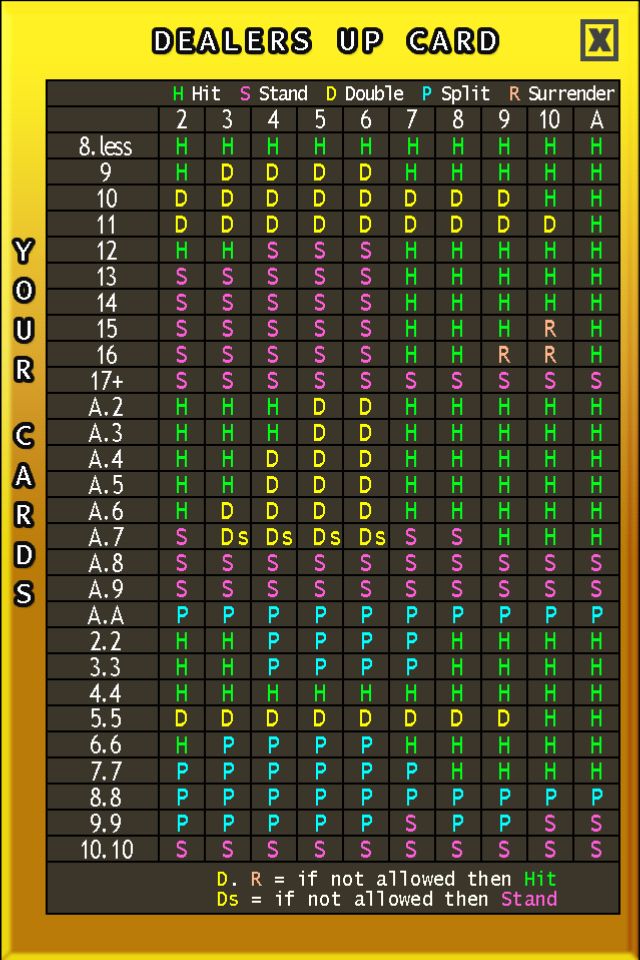Image resolution: width=640 pixels, height=960 pixels.
Task: Click the P cell for 9.9 versus dealer 8
Action: (457, 823)
